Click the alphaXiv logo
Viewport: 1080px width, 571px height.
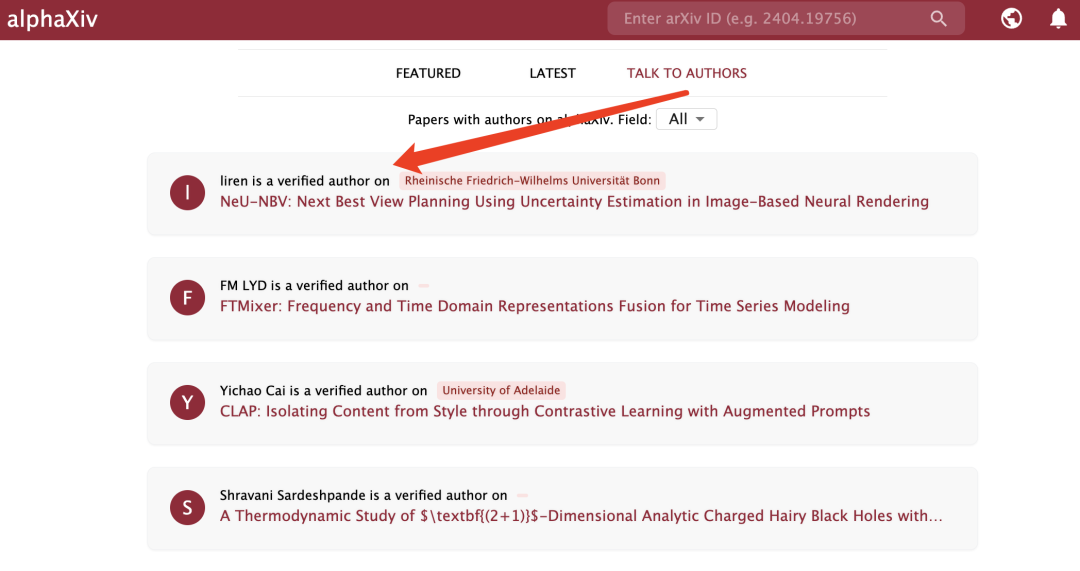pyautogui.click(x=52, y=19)
